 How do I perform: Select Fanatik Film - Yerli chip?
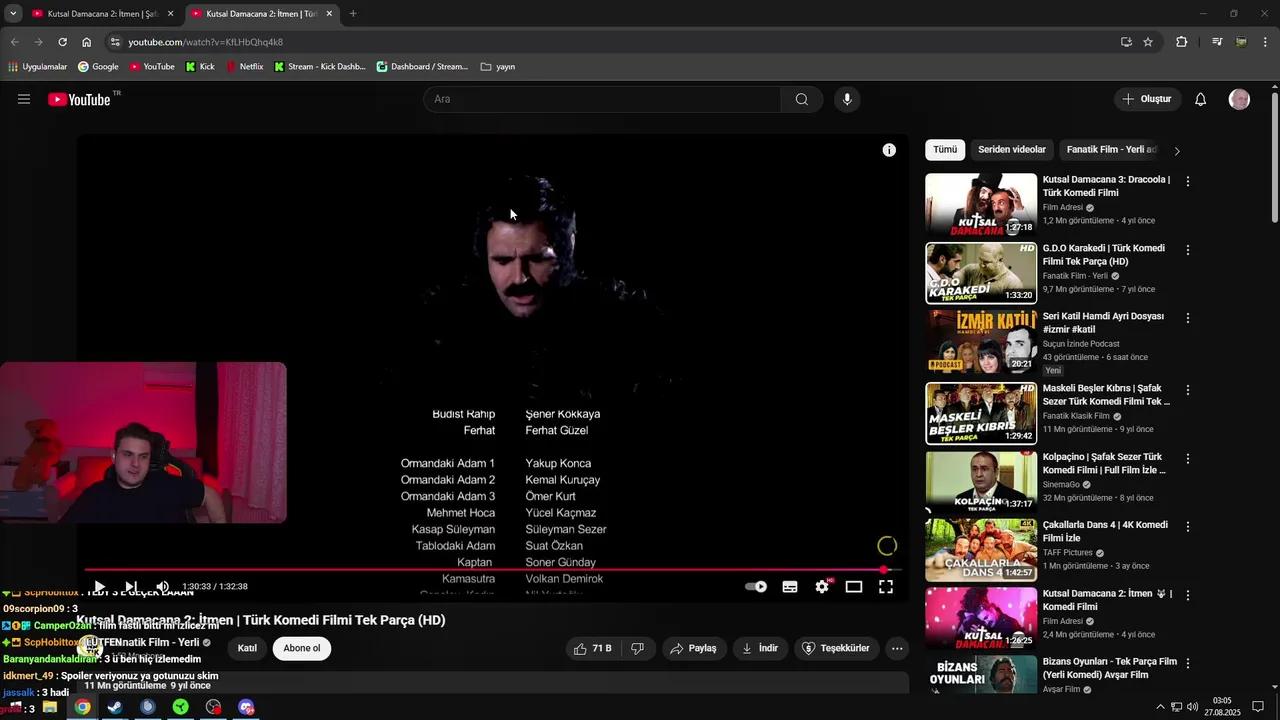click(1111, 150)
